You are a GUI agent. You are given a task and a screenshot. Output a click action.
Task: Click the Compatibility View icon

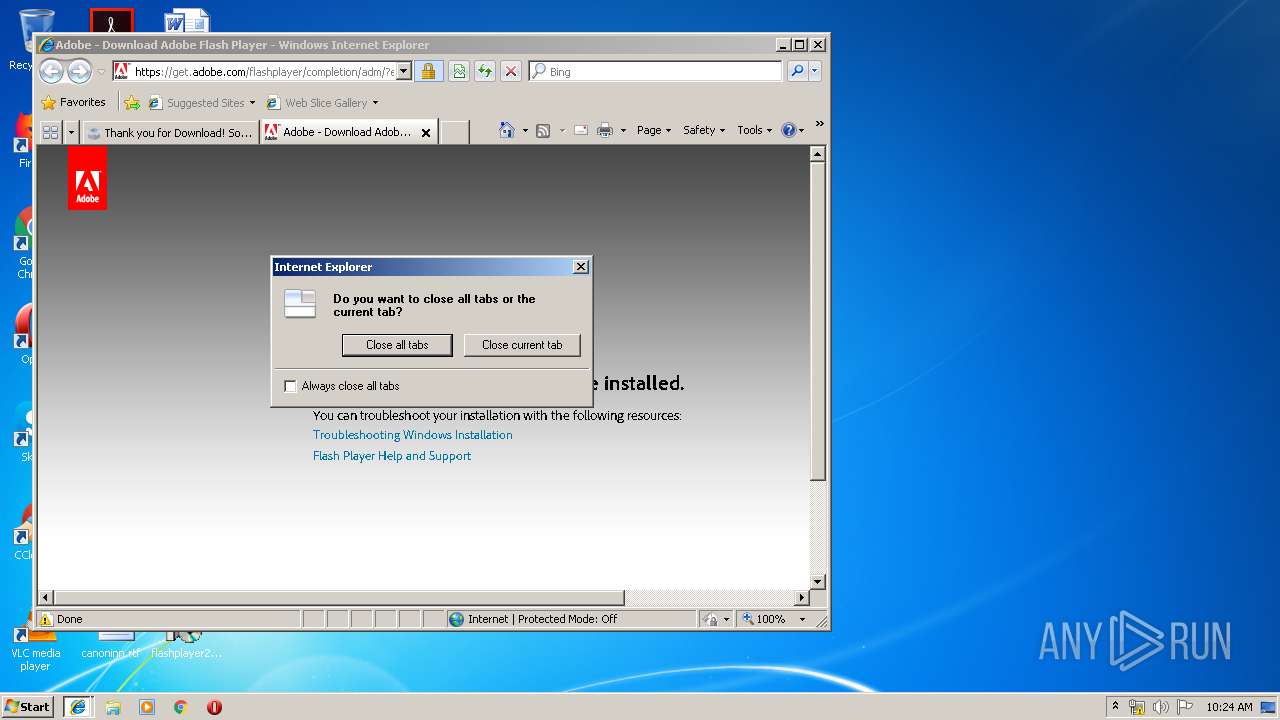coord(459,71)
